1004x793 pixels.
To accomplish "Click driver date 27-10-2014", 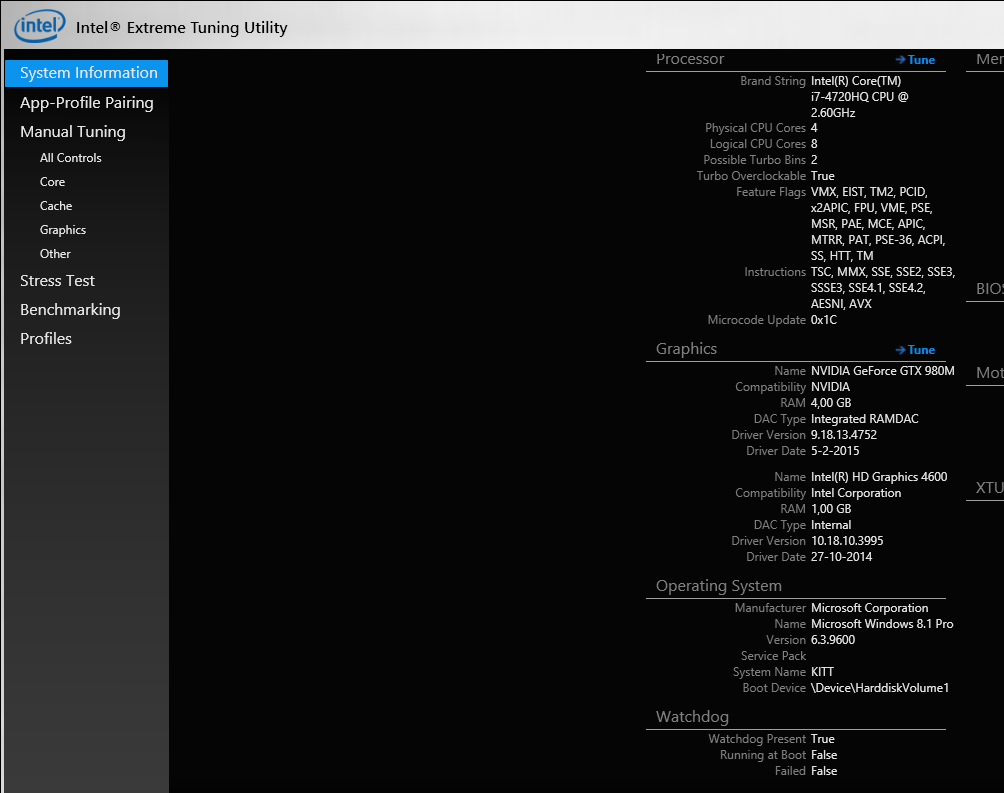I will tap(841, 557).
